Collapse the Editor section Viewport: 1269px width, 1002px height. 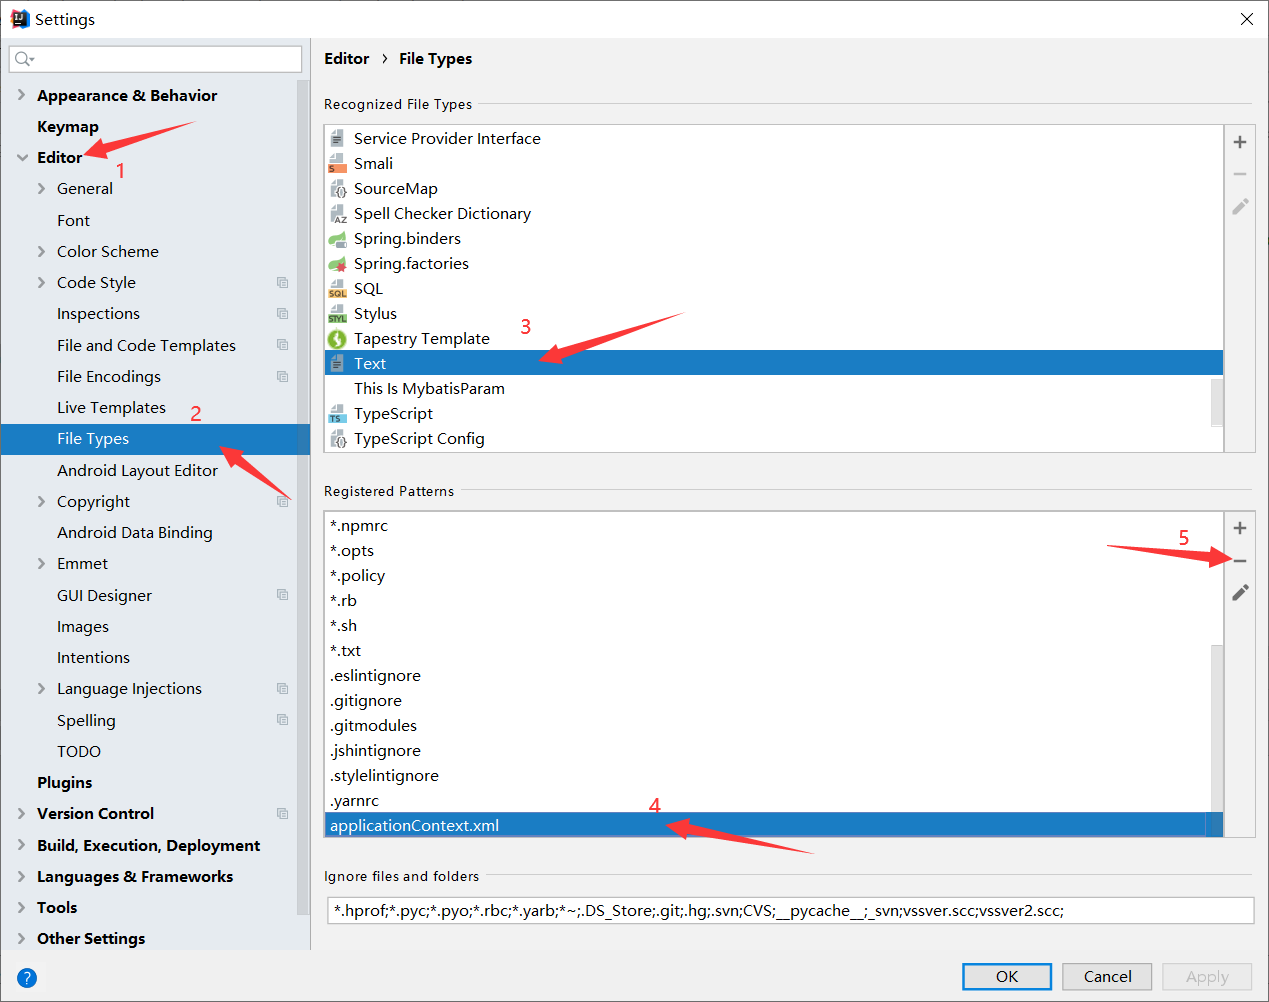coord(22,157)
